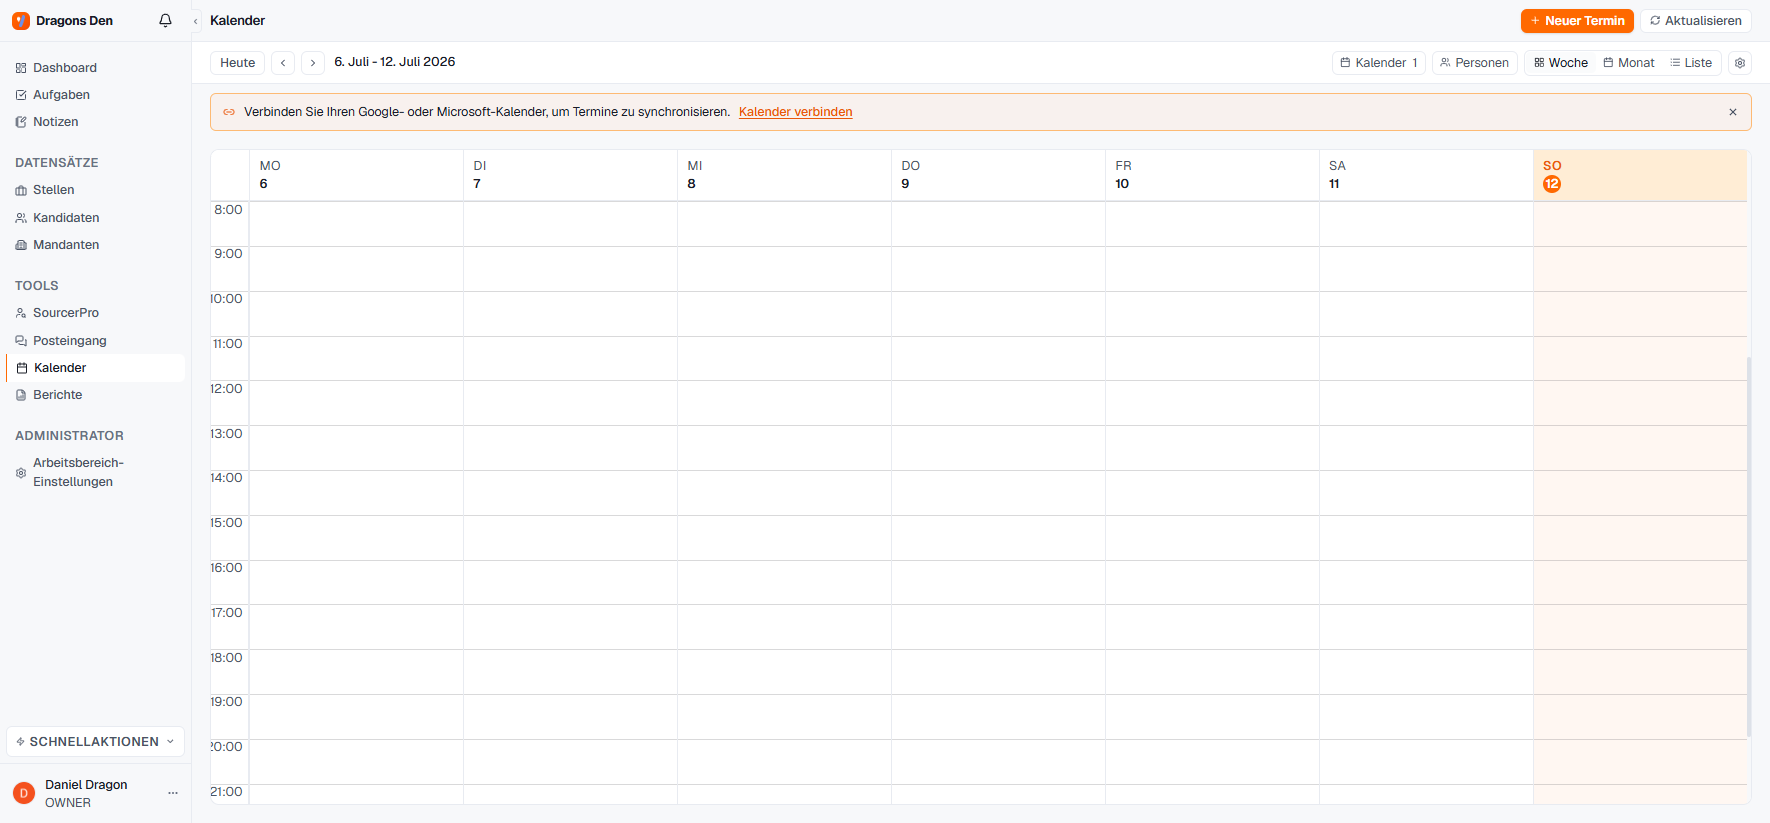
Task: Click the 12:00 time label
Action: (227, 389)
